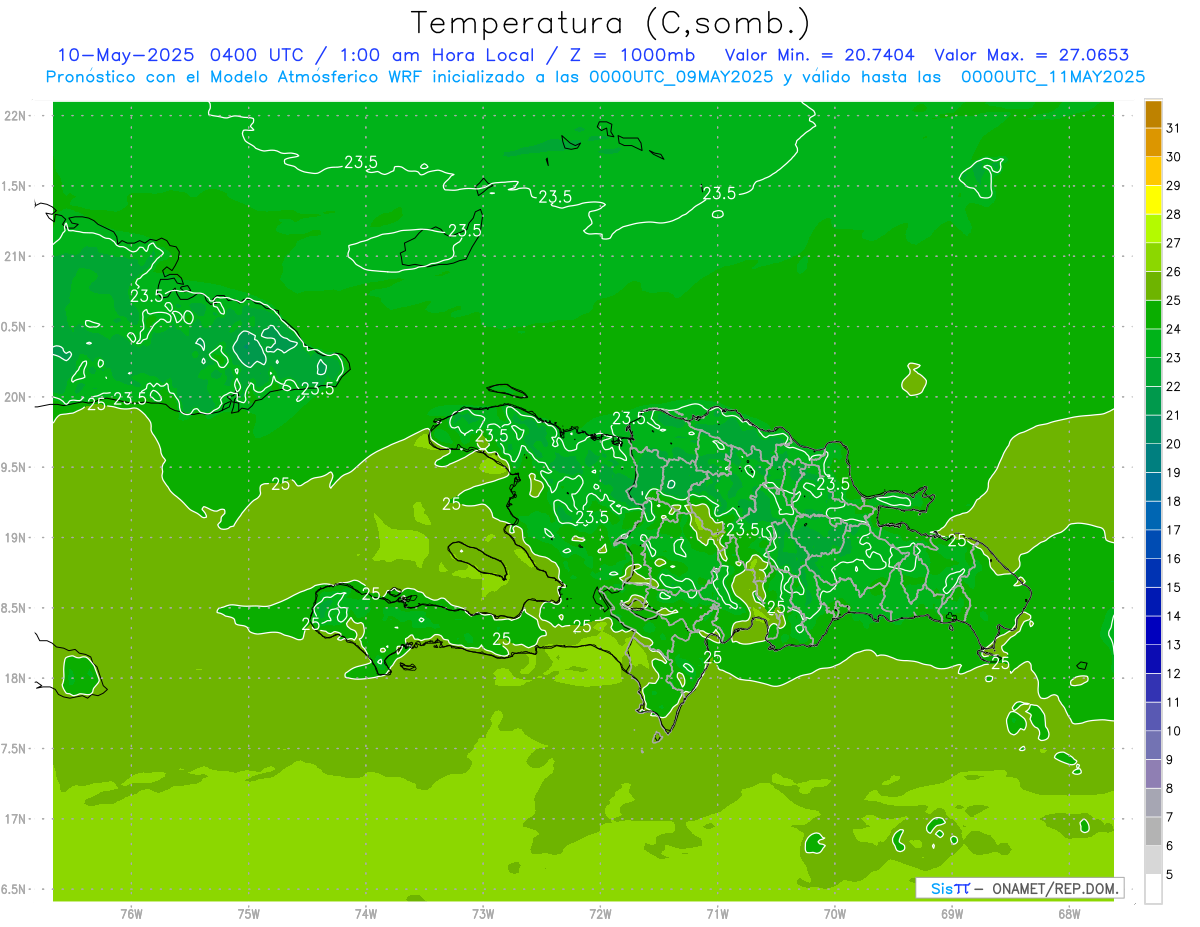Viewport: 1200px width, 927px height.
Task: Click the white bottom swatch of color bar
Action: point(1153,889)
